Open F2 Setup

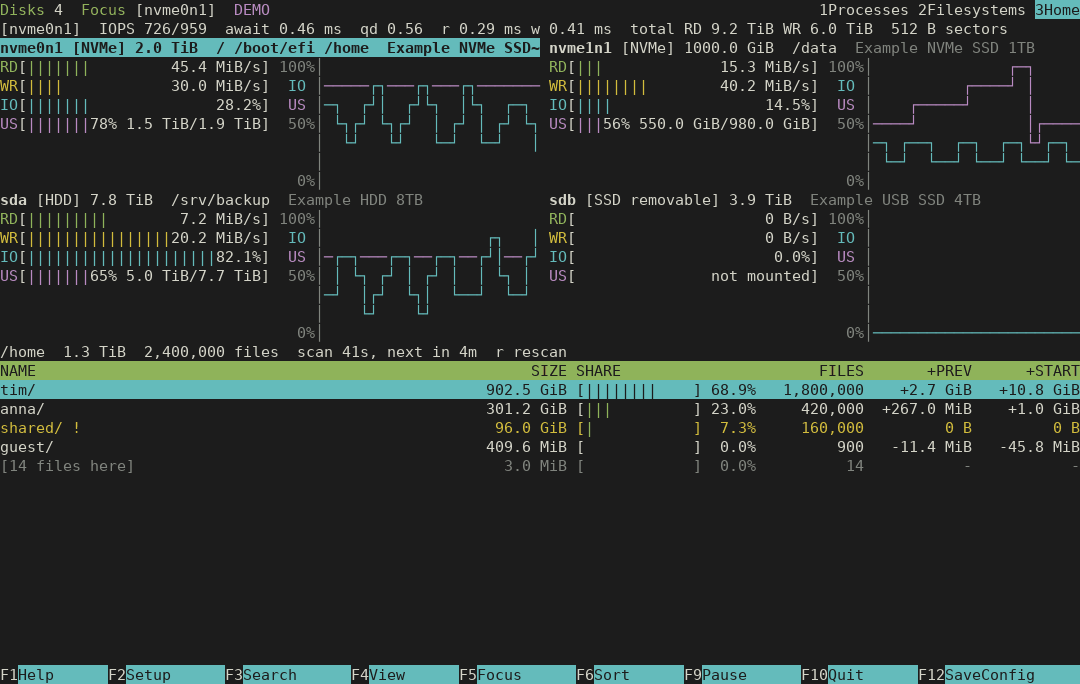click(x=167, y=674)
